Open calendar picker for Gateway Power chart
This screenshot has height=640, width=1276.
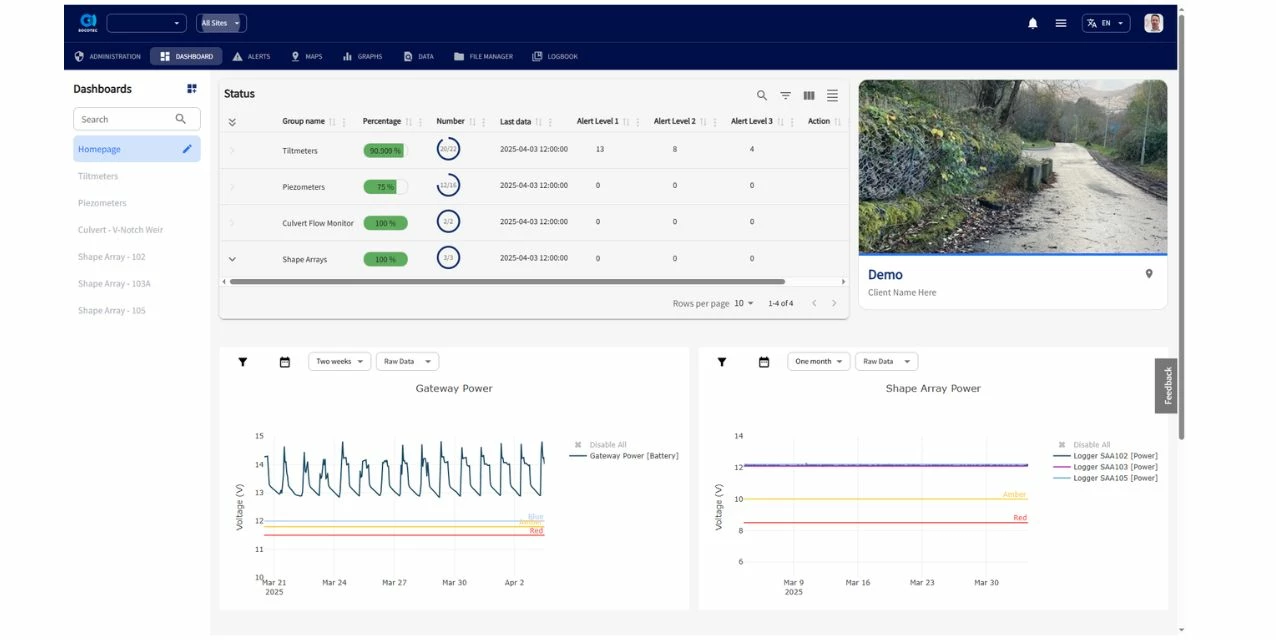click(285, 362)
